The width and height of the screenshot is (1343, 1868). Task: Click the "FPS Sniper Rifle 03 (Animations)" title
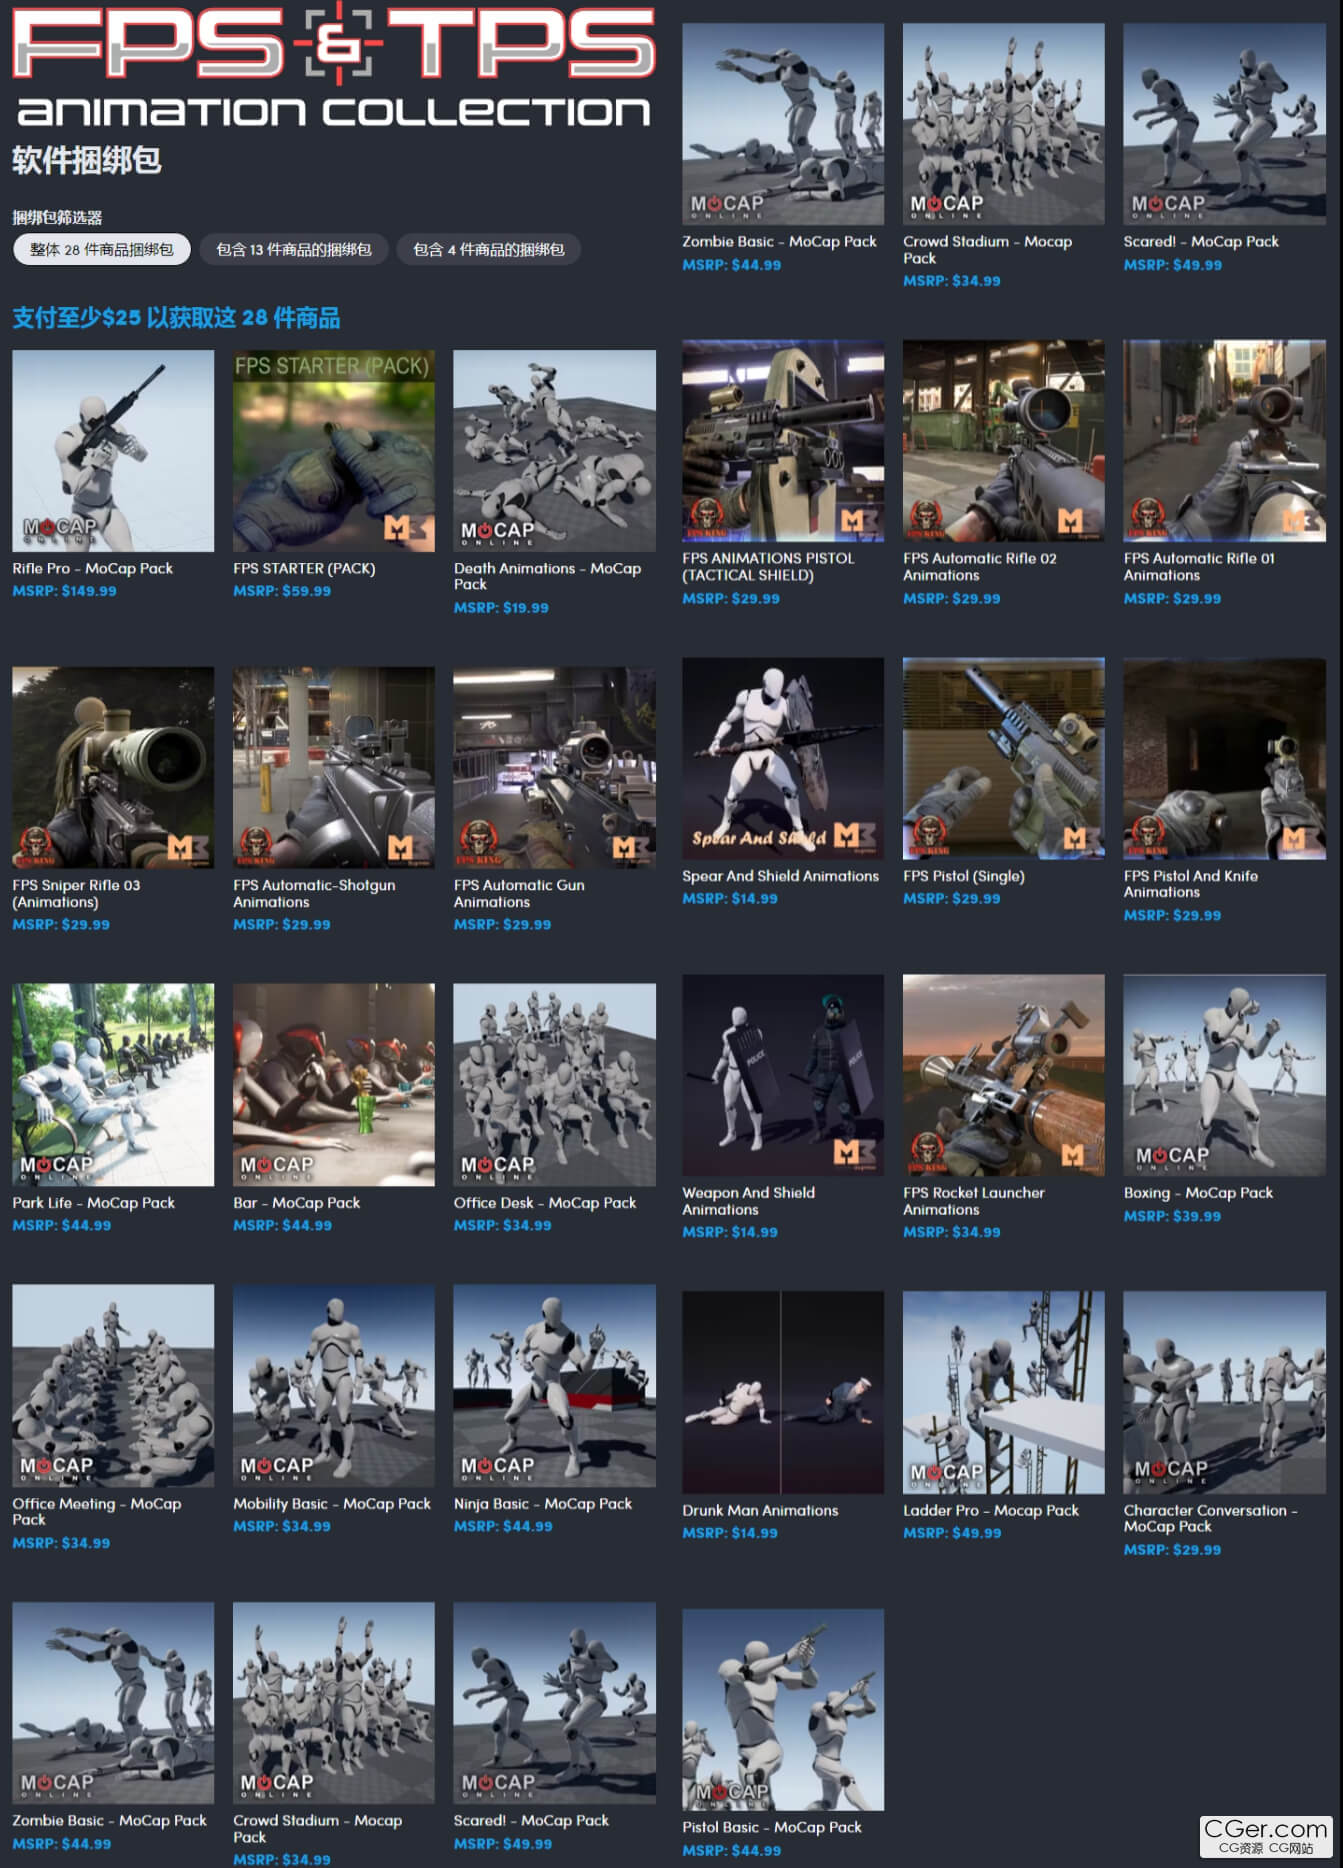(76, 893)
